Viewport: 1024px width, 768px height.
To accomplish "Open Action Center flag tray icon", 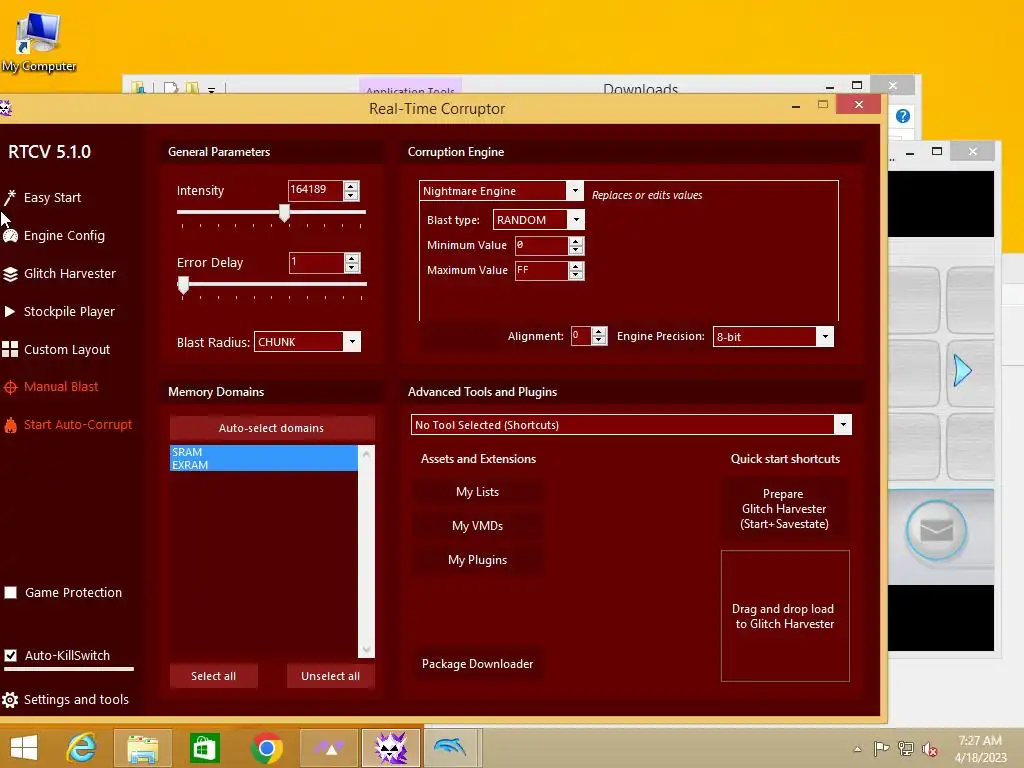I will click(882, 748).
